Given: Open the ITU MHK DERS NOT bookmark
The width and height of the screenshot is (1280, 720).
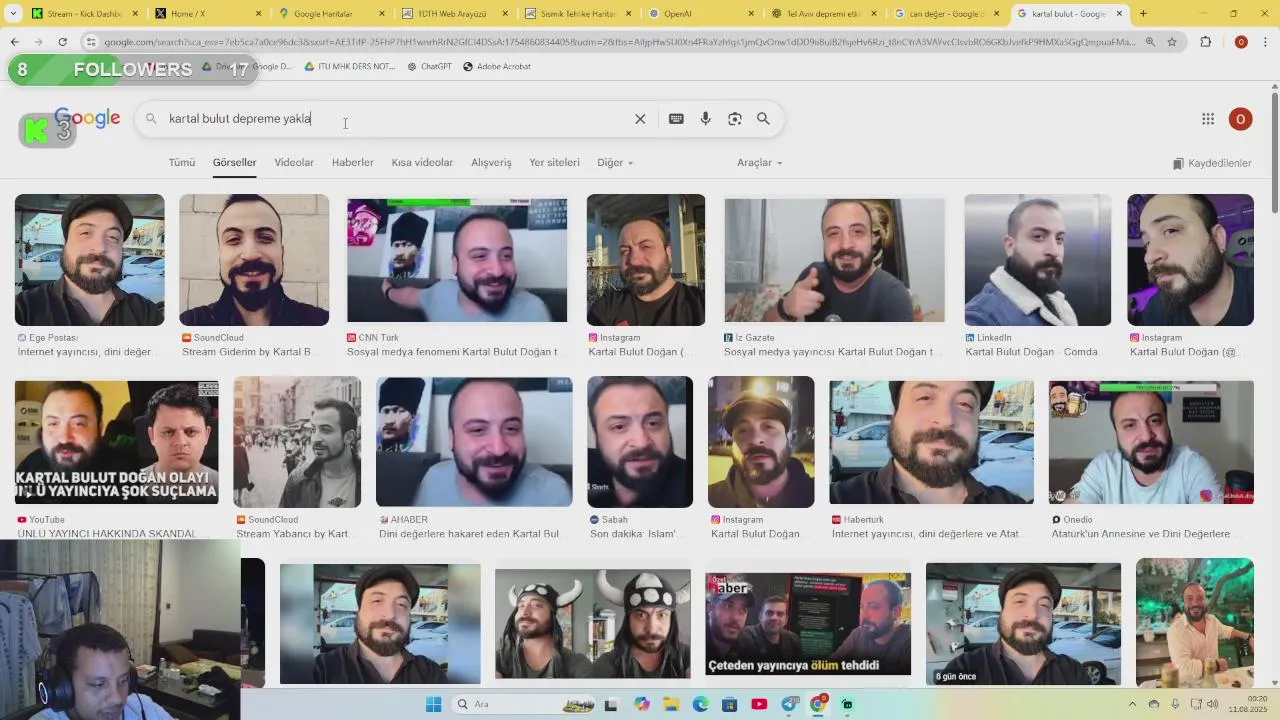Looking at the screenshot, I should coord(349,66).
